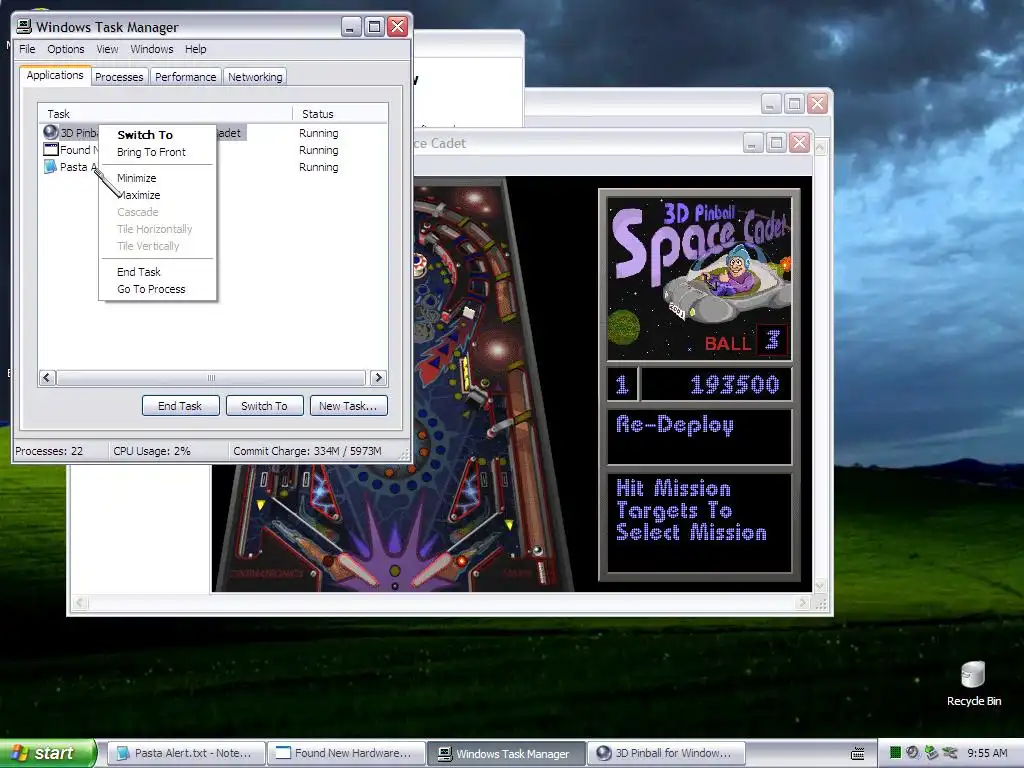The width and height of the screenshot is (1024, 768).
Task: Click Running status of the 3D Pinball row
Action: click(x=319, y=133)
